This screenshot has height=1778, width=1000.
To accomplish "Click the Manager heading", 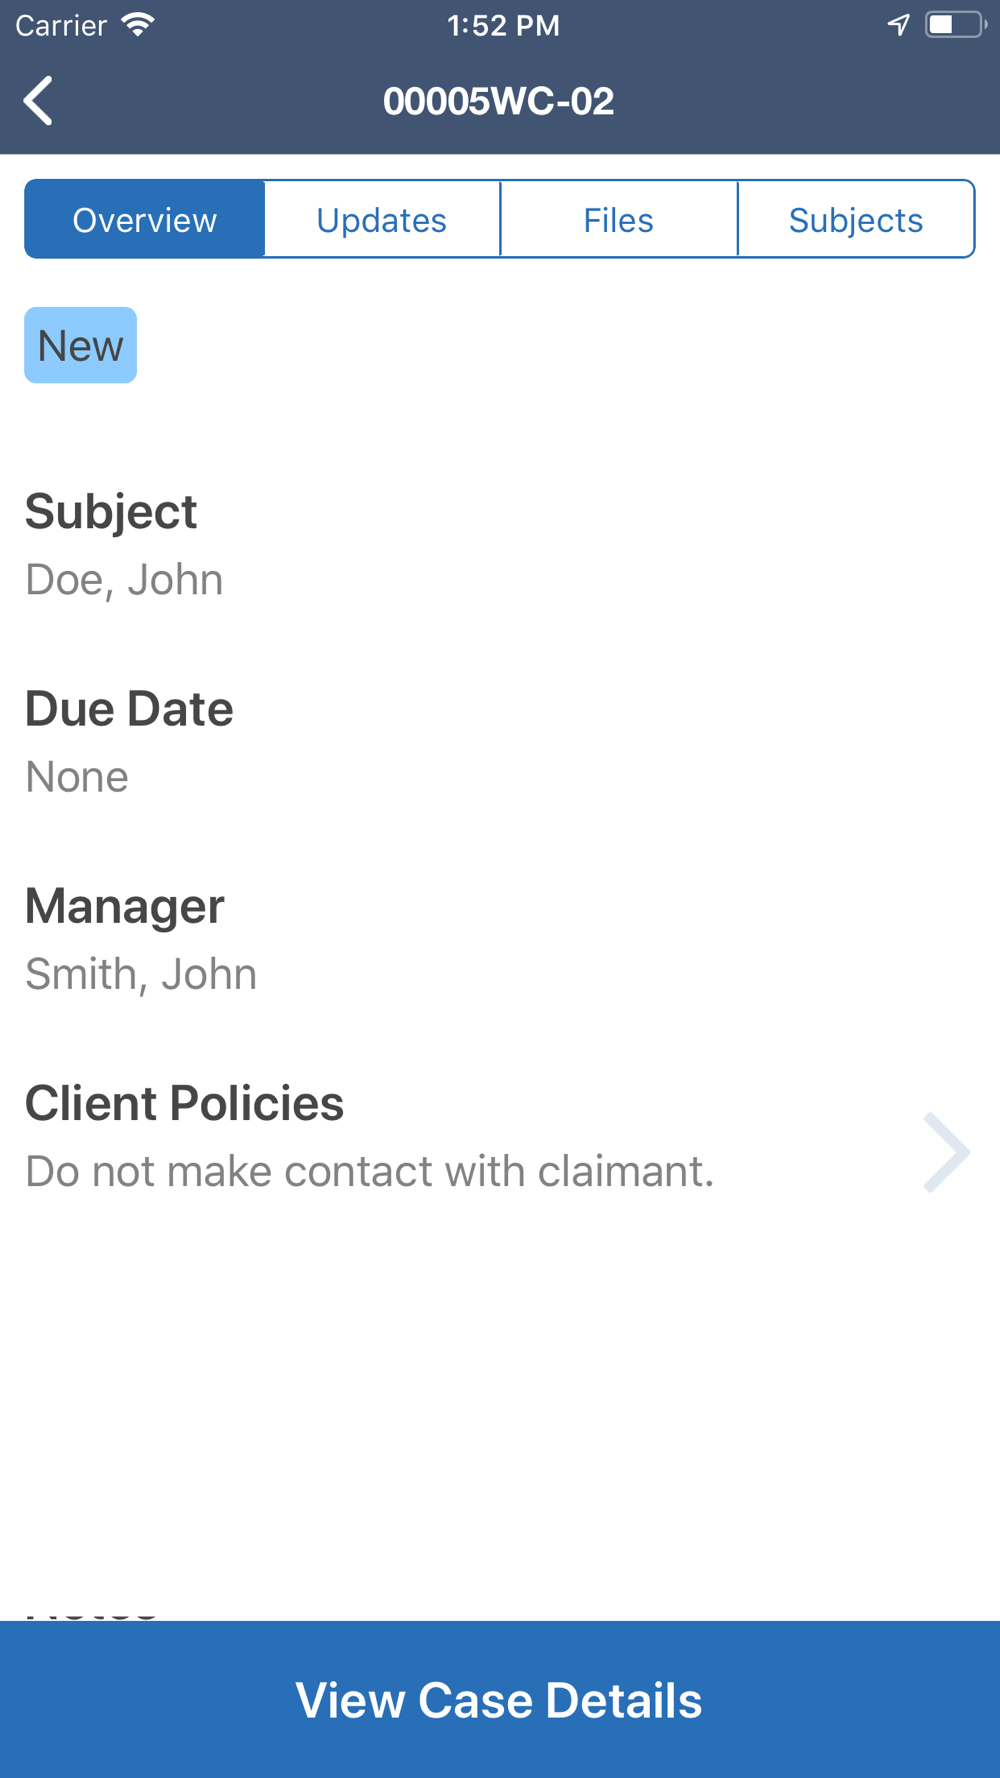I will 124,906.
